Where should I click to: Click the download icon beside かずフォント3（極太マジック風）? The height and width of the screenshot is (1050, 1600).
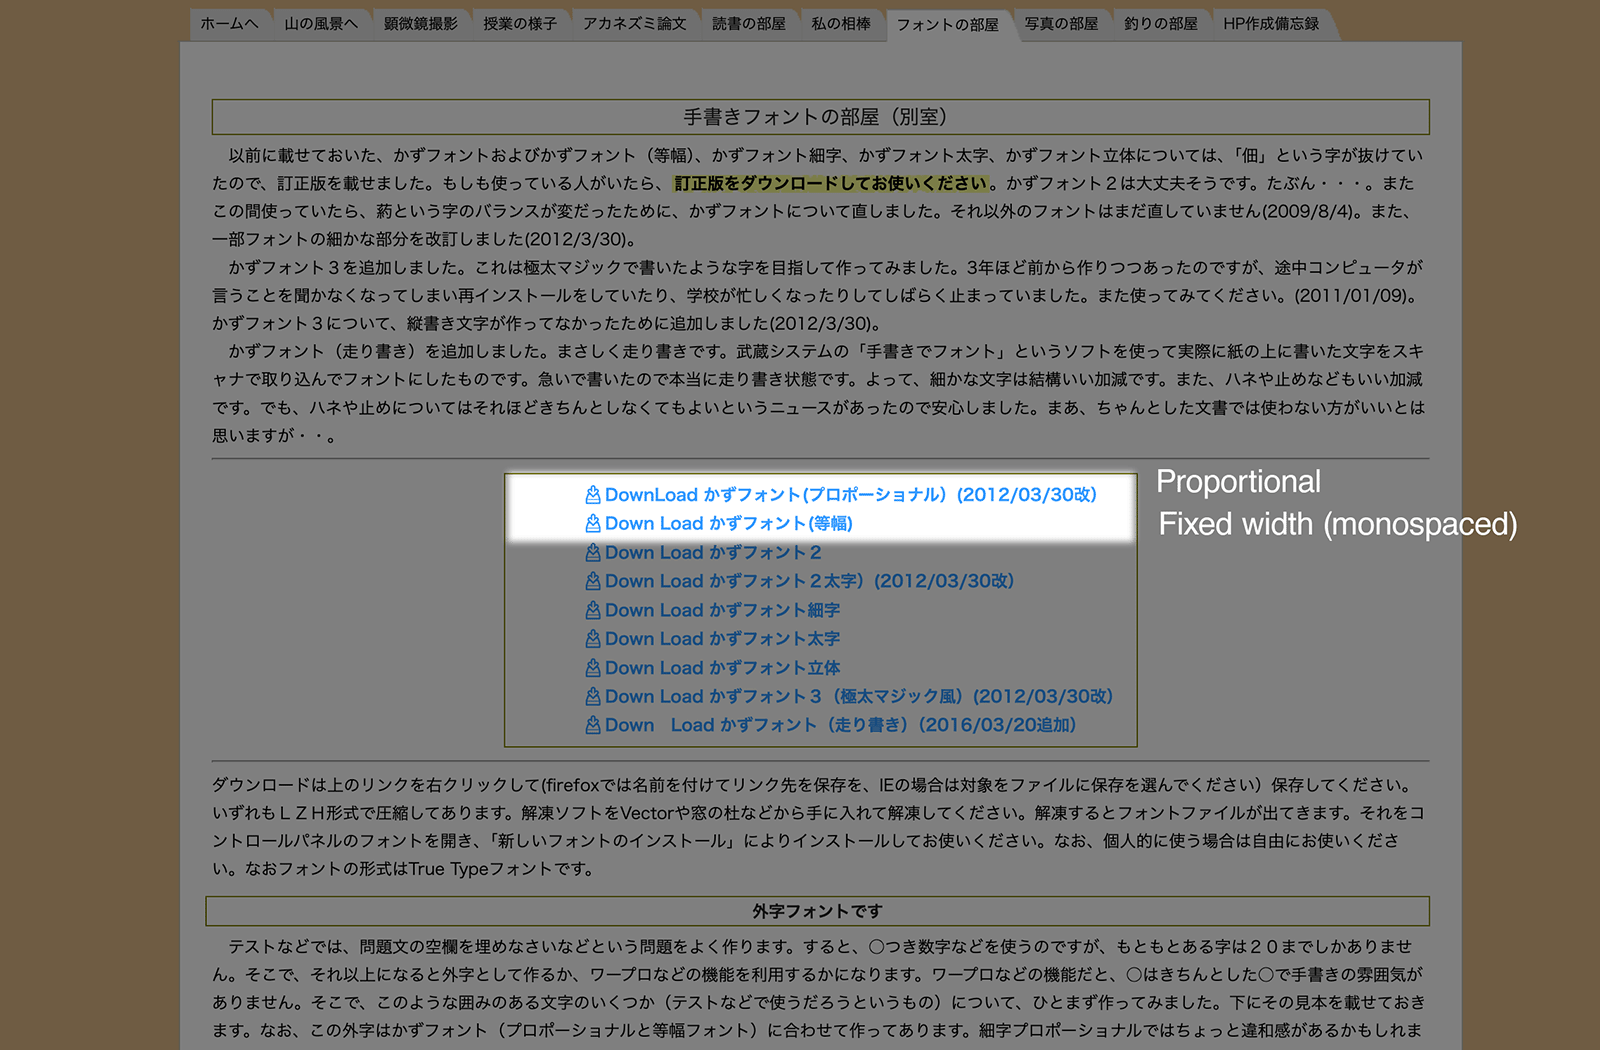[x=591, y=696]
